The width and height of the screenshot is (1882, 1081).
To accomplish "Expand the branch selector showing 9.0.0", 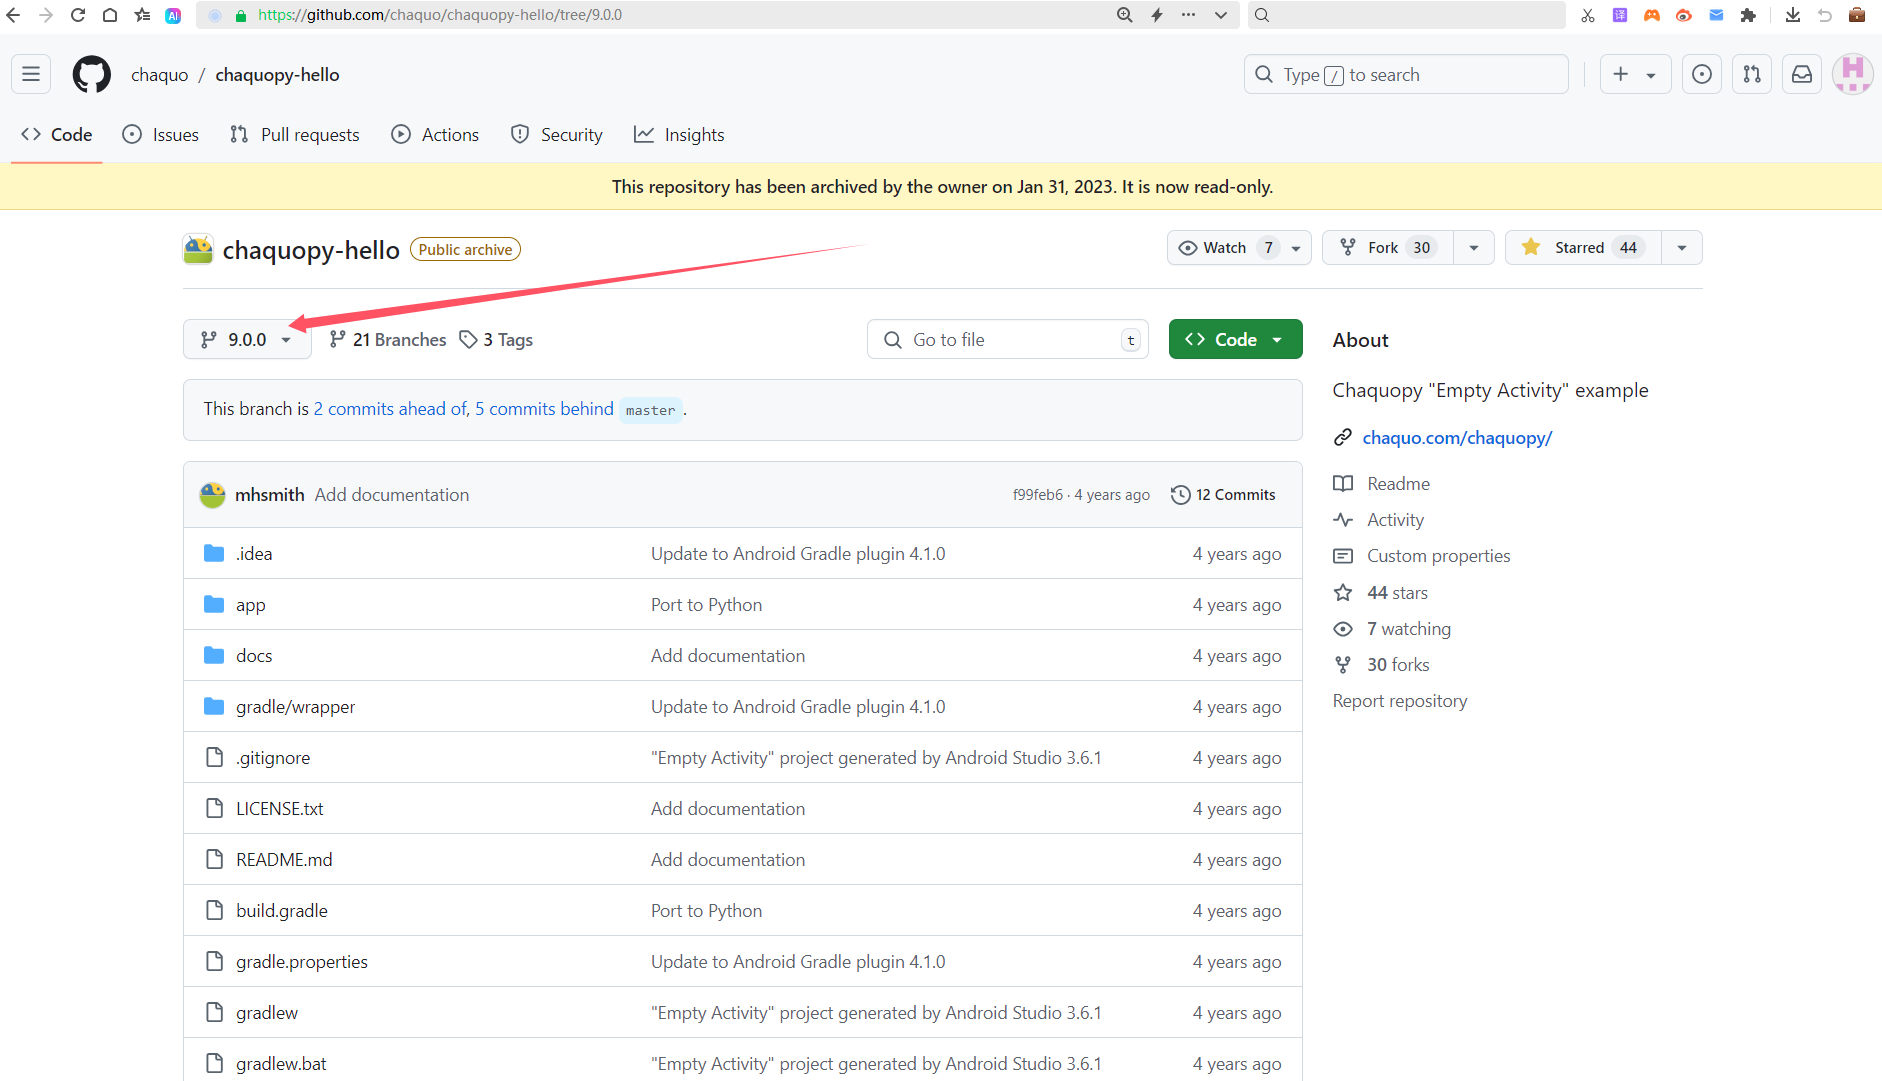I will pyautogui.click(x=247, y=339).
